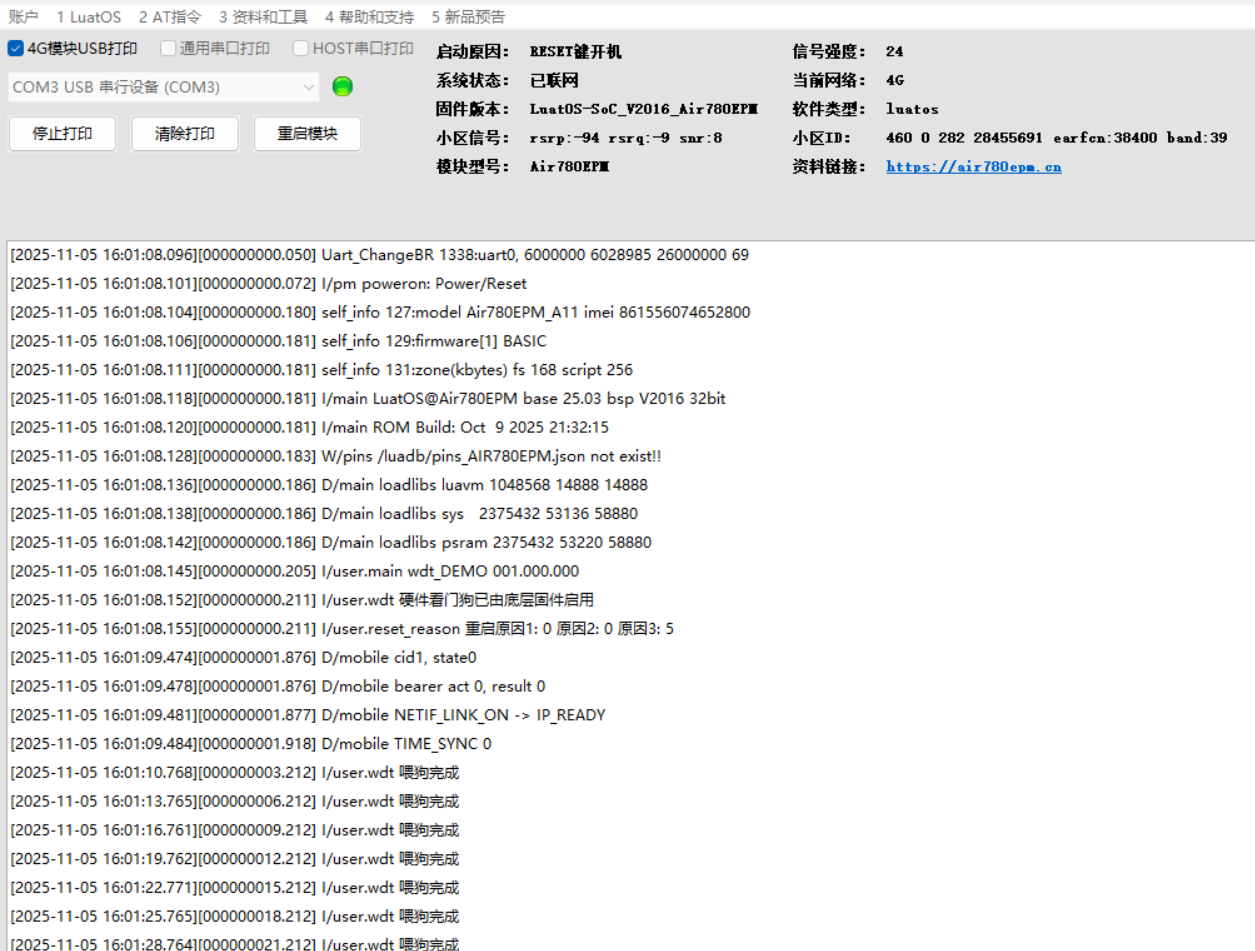Screen dimensions: 1255x951
Task: Click the firmware version LuatOS-SoC_V2016_Air780EPM value
Action: [643, 109]
